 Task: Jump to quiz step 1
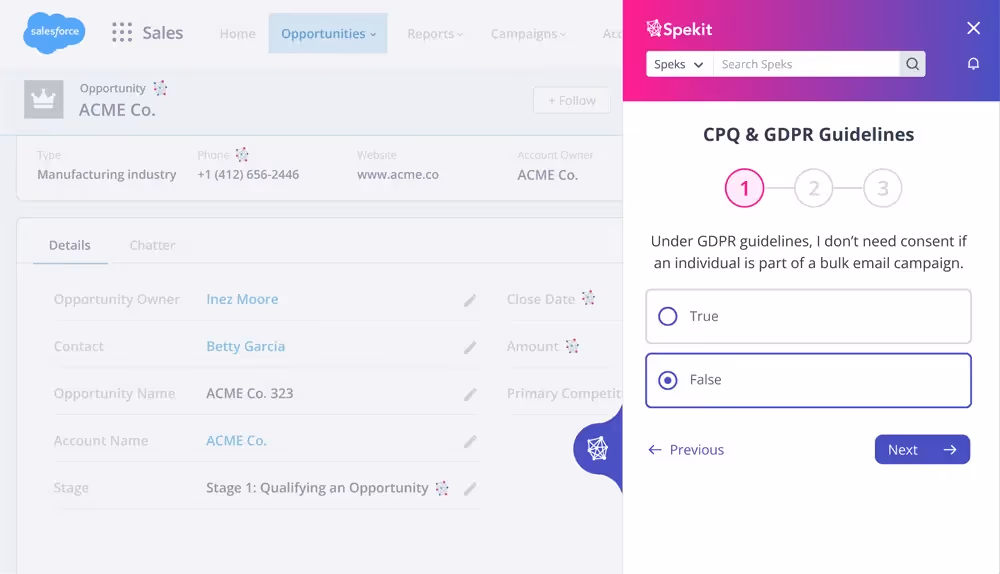(744, 188)
